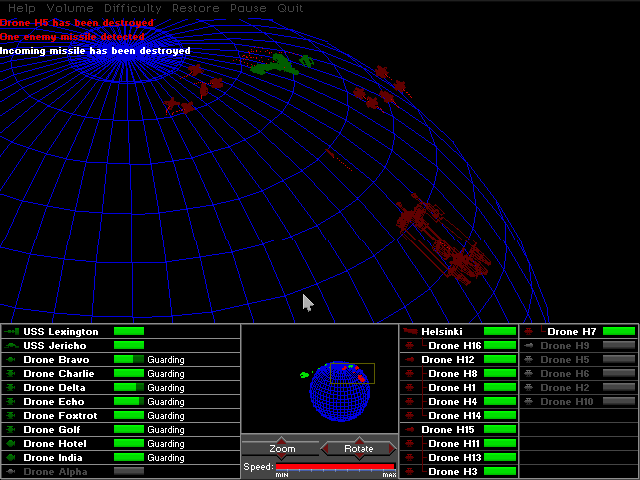Click the Helsinki enemy ship icon
The width and height of the screenshot is (640, 480).
(x=410, y=331)
